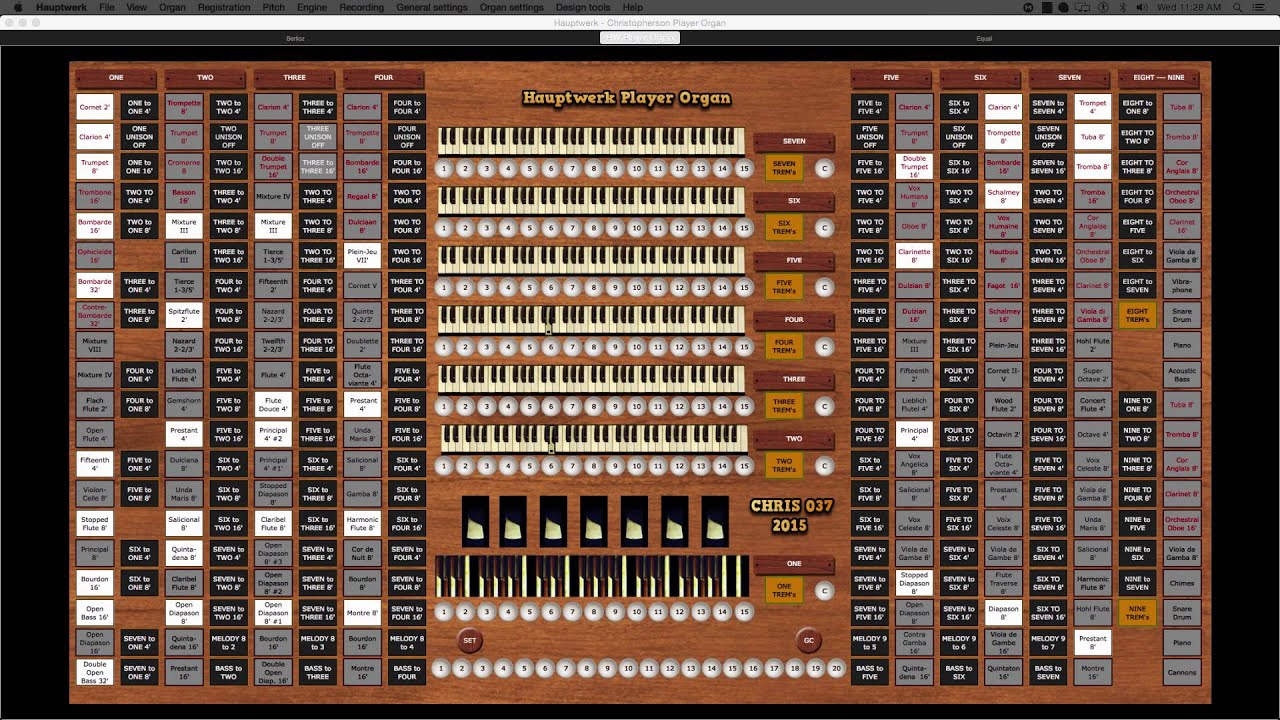1280x720 pixels.
Task: Click the round SET piston
Action: coord(469,640)
